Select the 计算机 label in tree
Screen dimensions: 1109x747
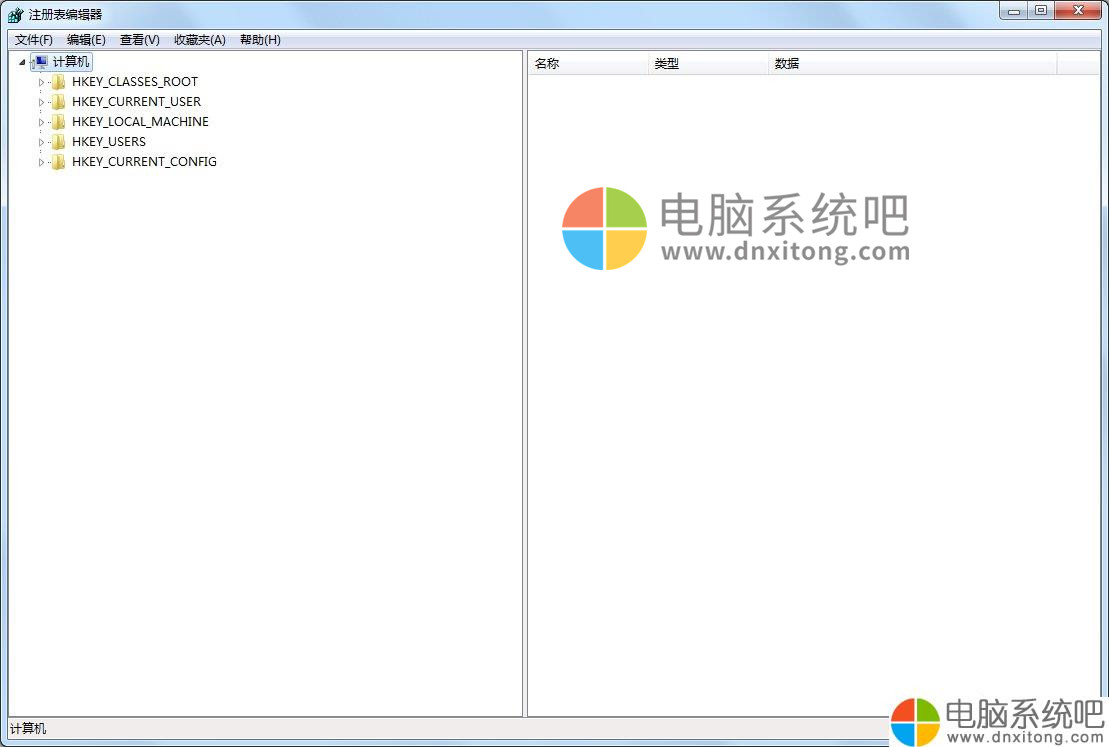pos(71,62)
